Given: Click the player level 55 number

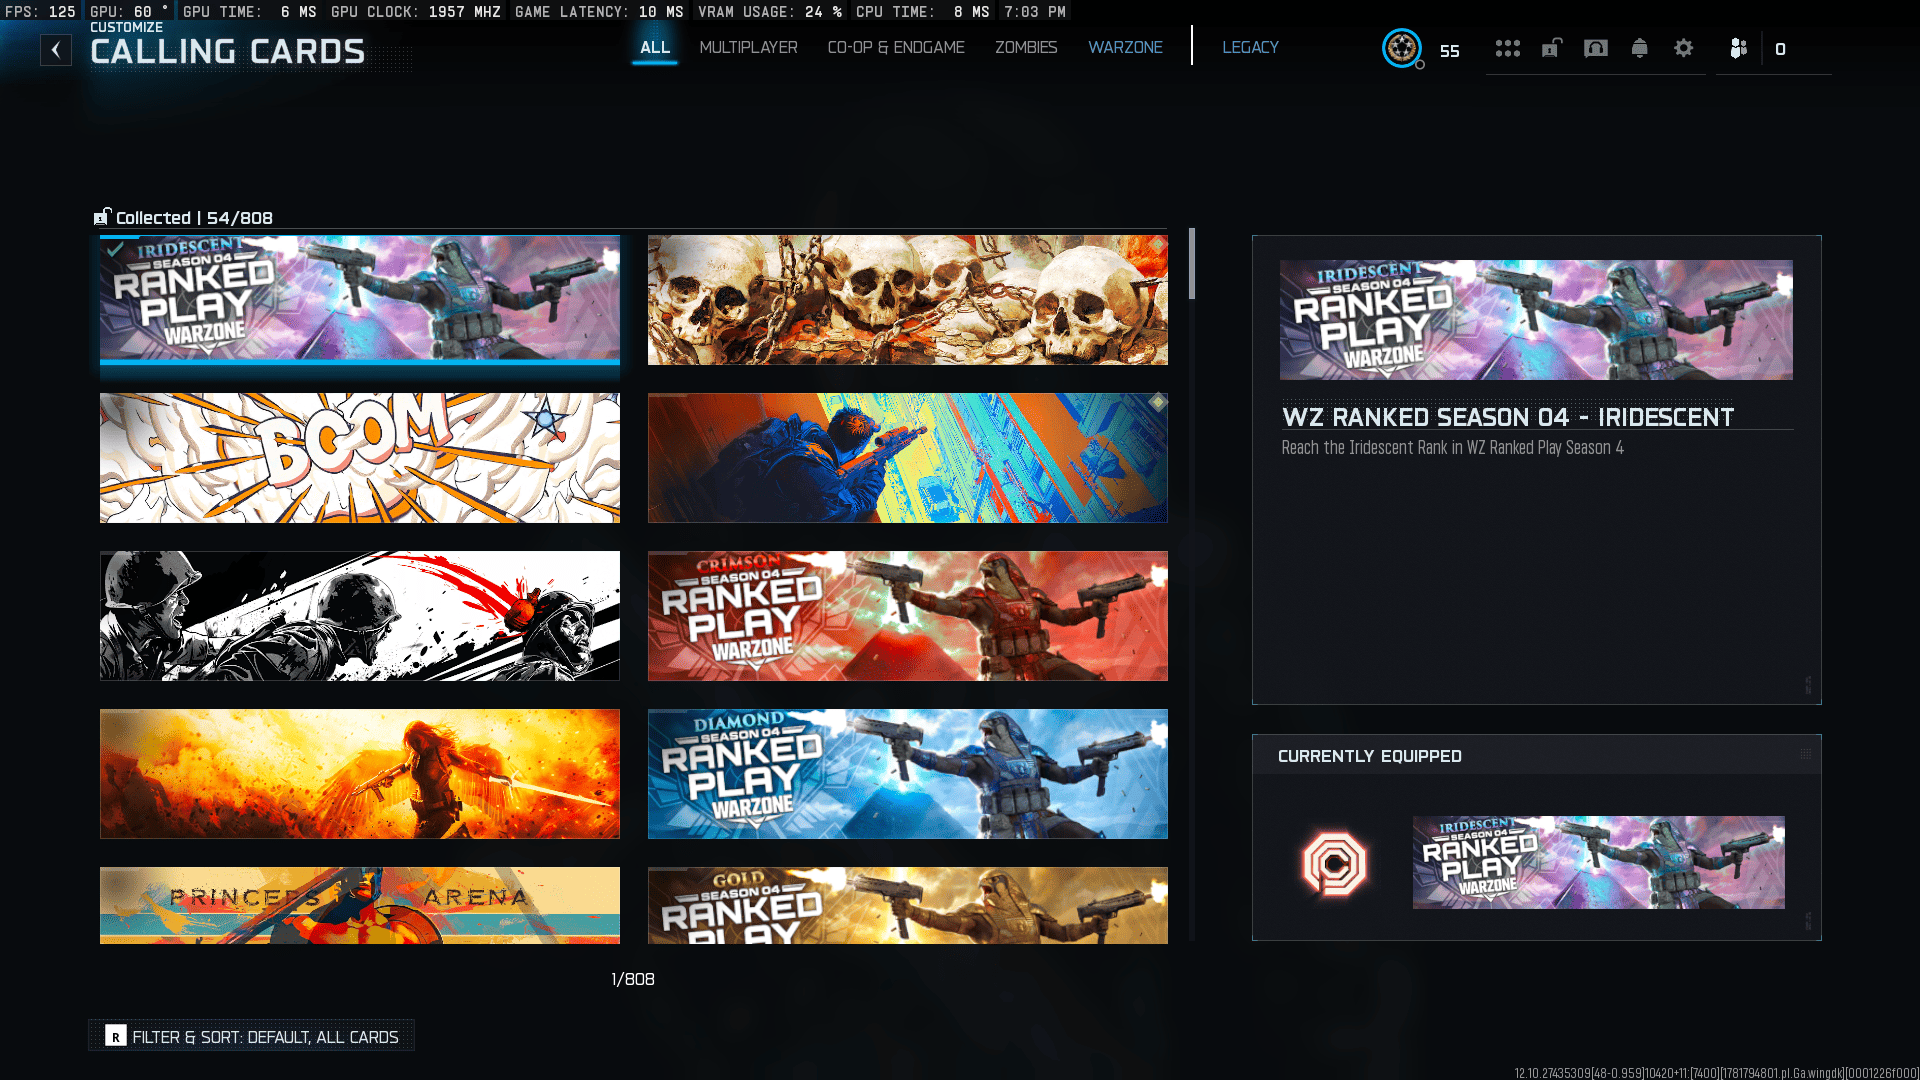Looking at the screenshot, I should tap(1450, 51).
